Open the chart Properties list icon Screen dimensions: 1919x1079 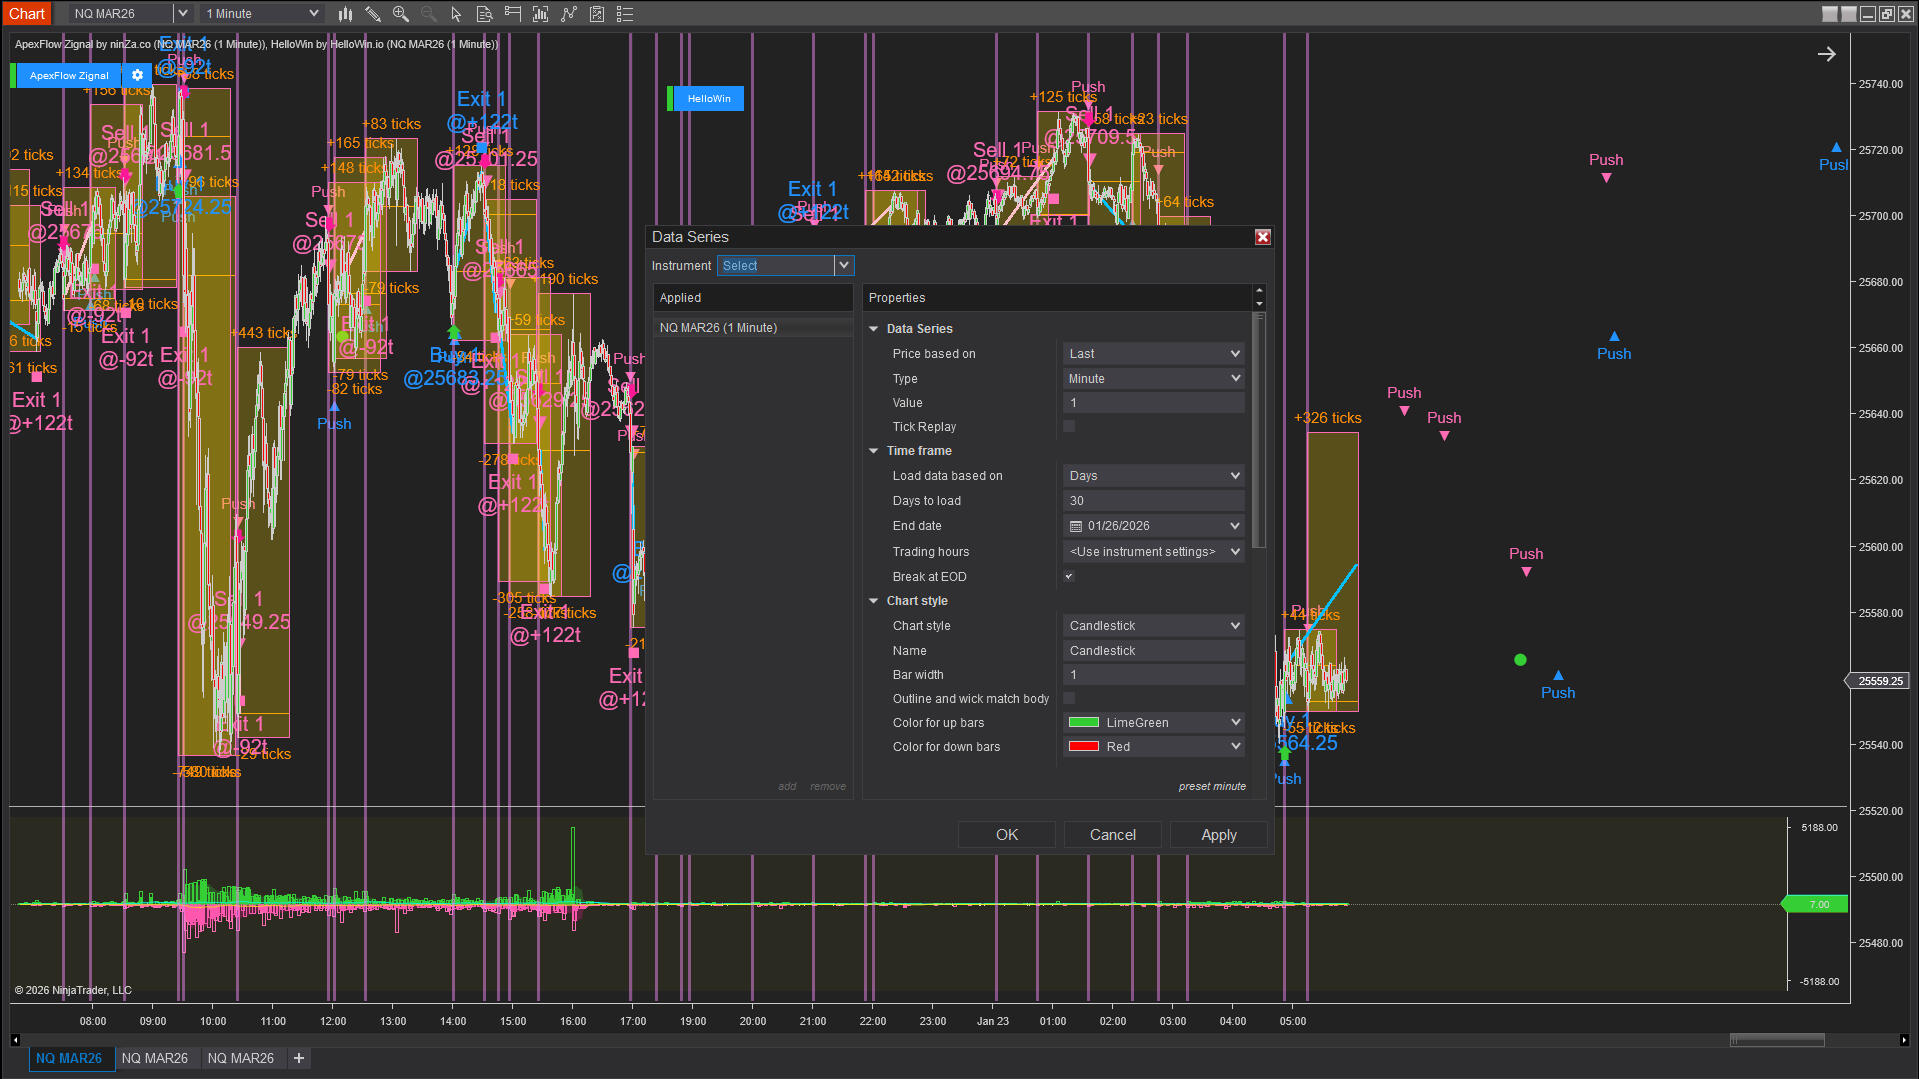click(x=625, y=14)
